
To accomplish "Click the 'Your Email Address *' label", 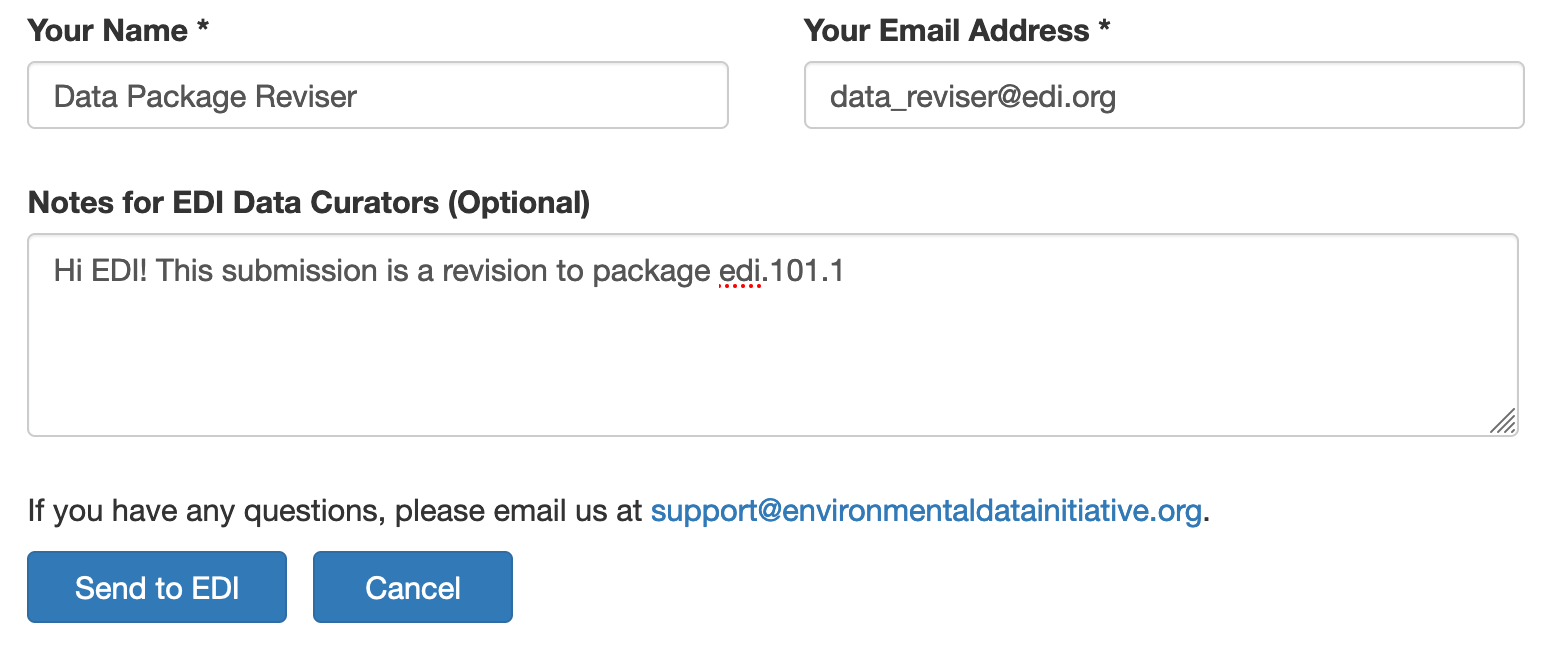I will coord(957,30).
